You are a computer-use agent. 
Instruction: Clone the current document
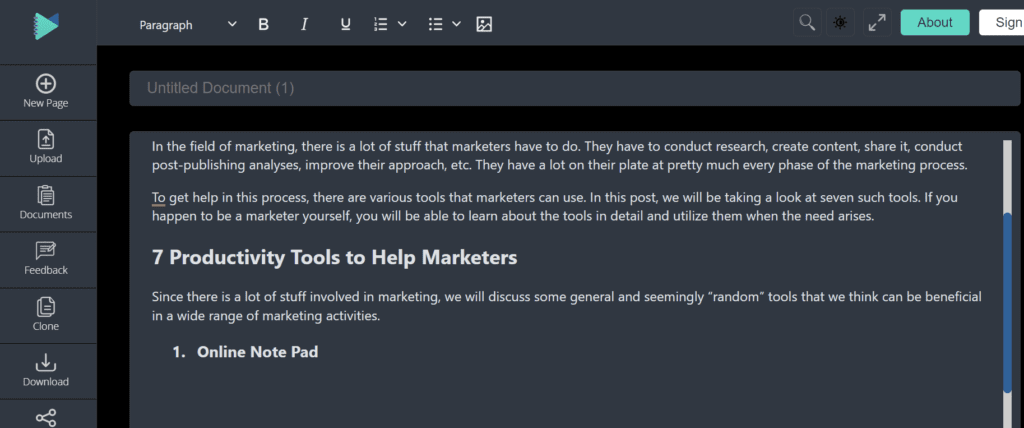pos(46,315)
